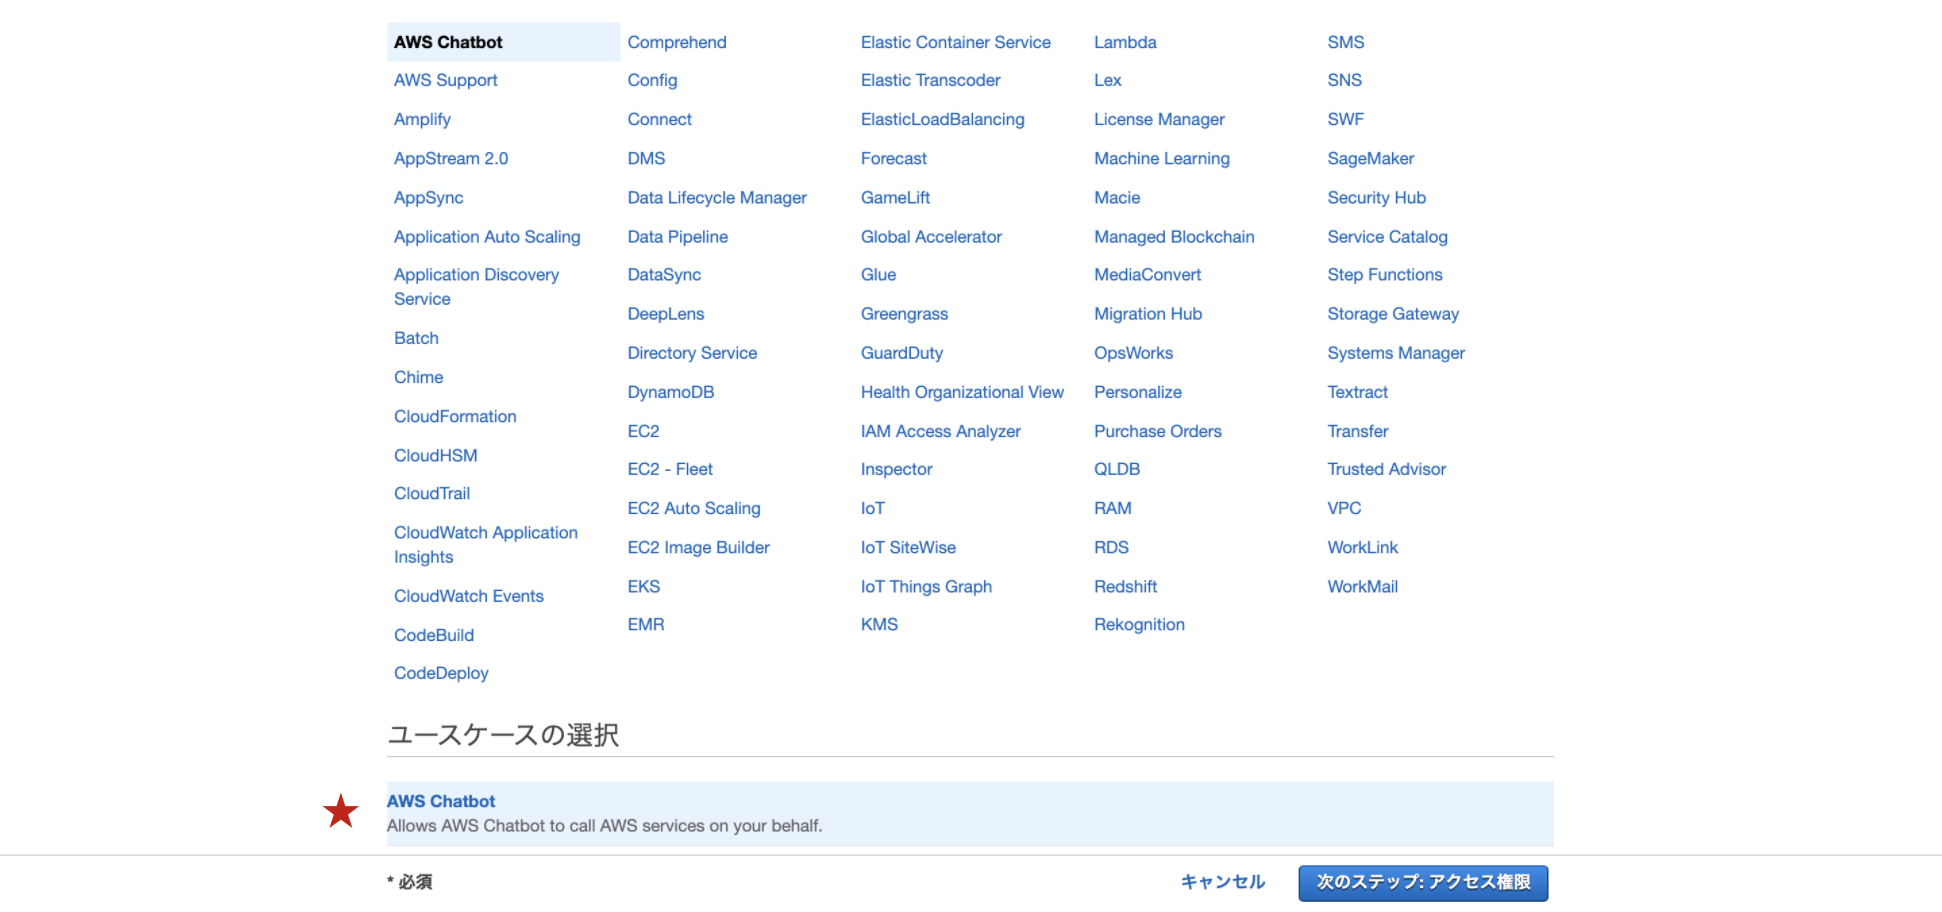Choose the Batch service
1942x912 pixels.
coord(416,338)
